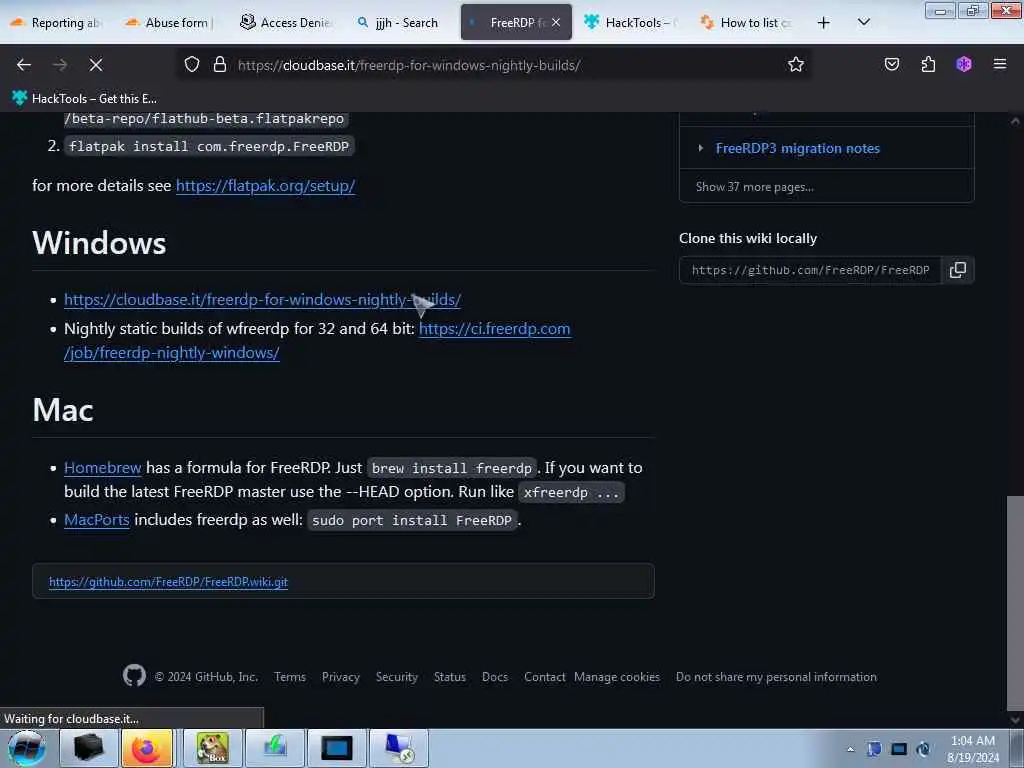Open the cloudbase.it freerdp nightly builds link
This screenshot has height=768, width=1024.
coord(263,300)
